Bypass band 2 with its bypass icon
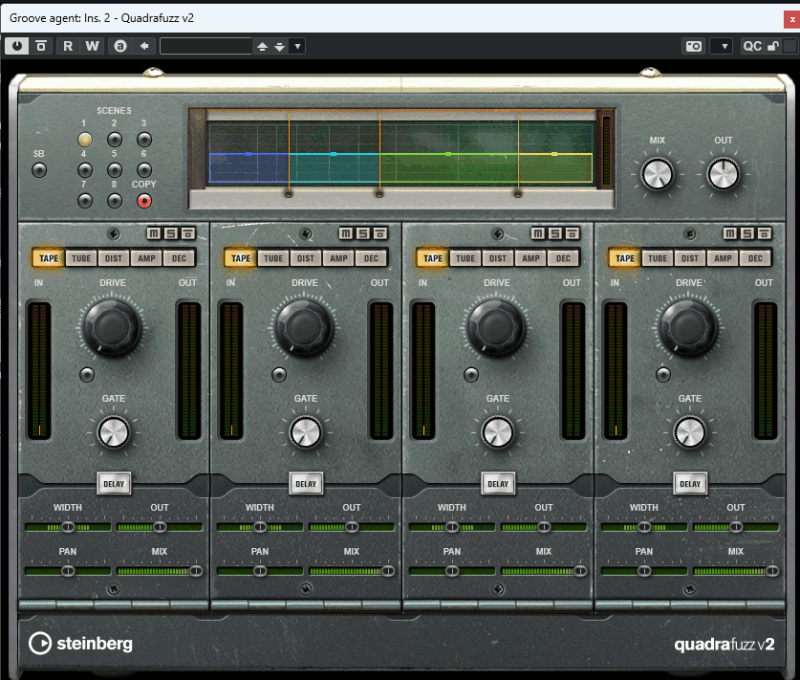Image resolution: width=800 pixels, height=680 pixels. point(381,234)
